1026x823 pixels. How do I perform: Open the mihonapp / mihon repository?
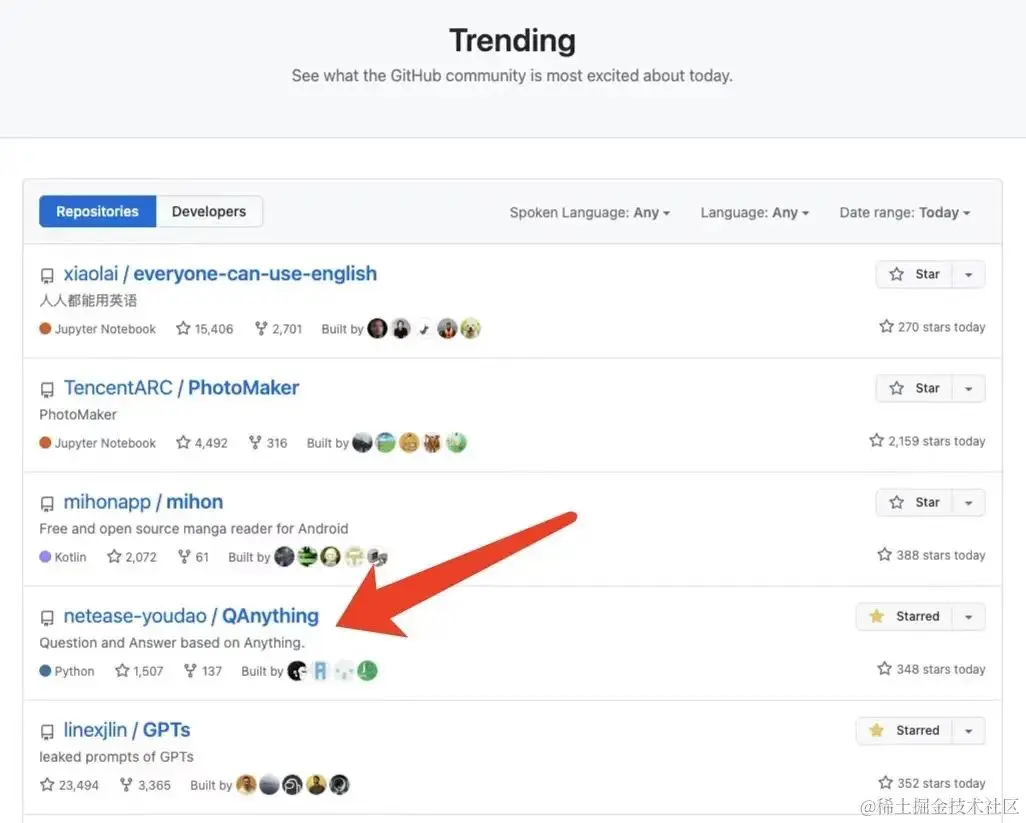click(x=143, y=502)
